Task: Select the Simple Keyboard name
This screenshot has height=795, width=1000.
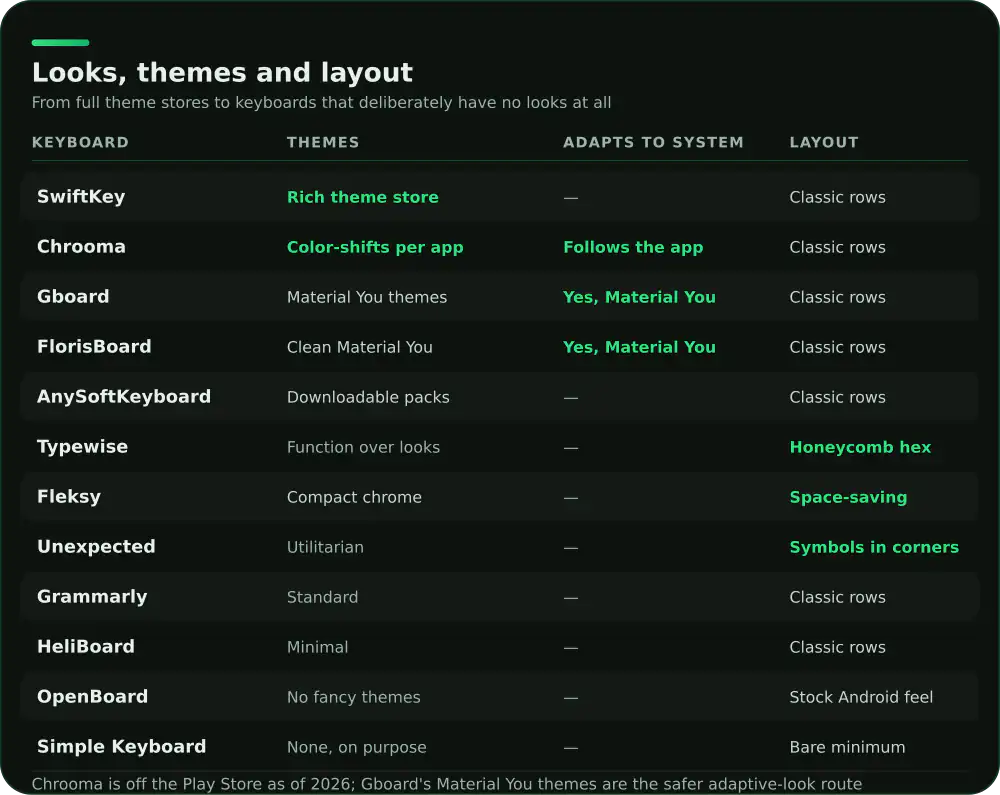Action: click(121, 747)
